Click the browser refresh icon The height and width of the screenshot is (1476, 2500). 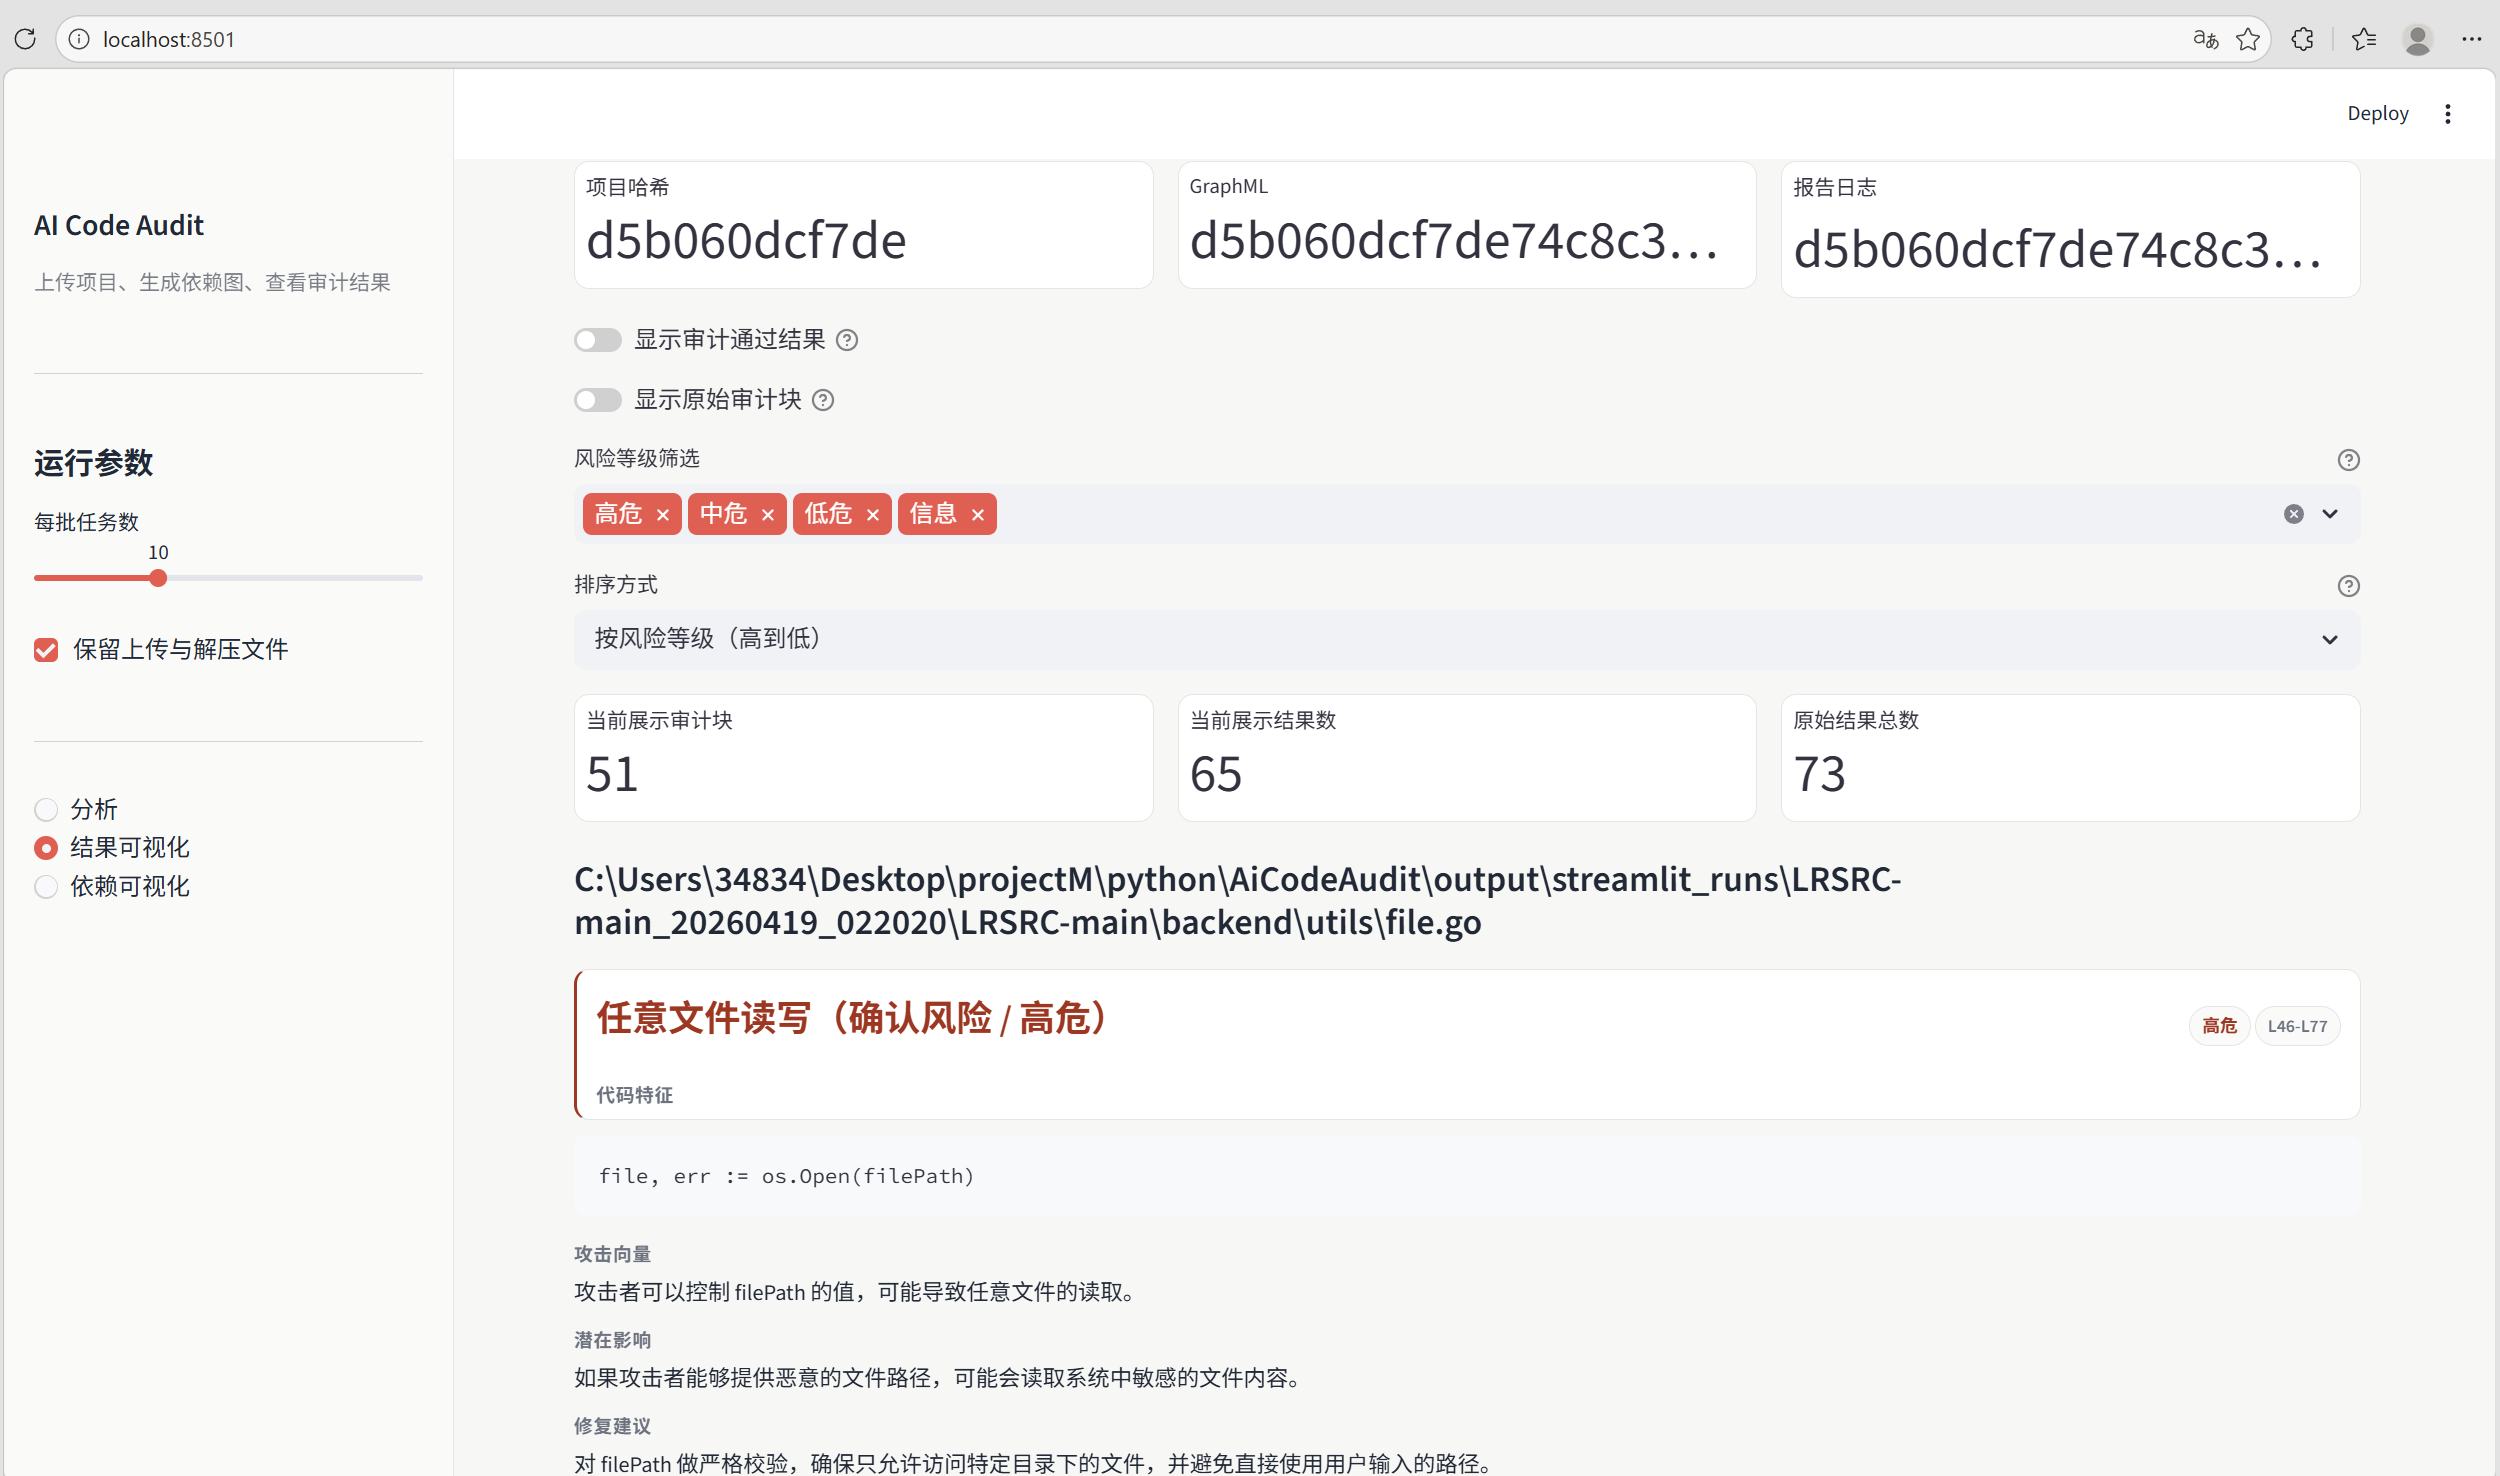[x=26, y=39]
